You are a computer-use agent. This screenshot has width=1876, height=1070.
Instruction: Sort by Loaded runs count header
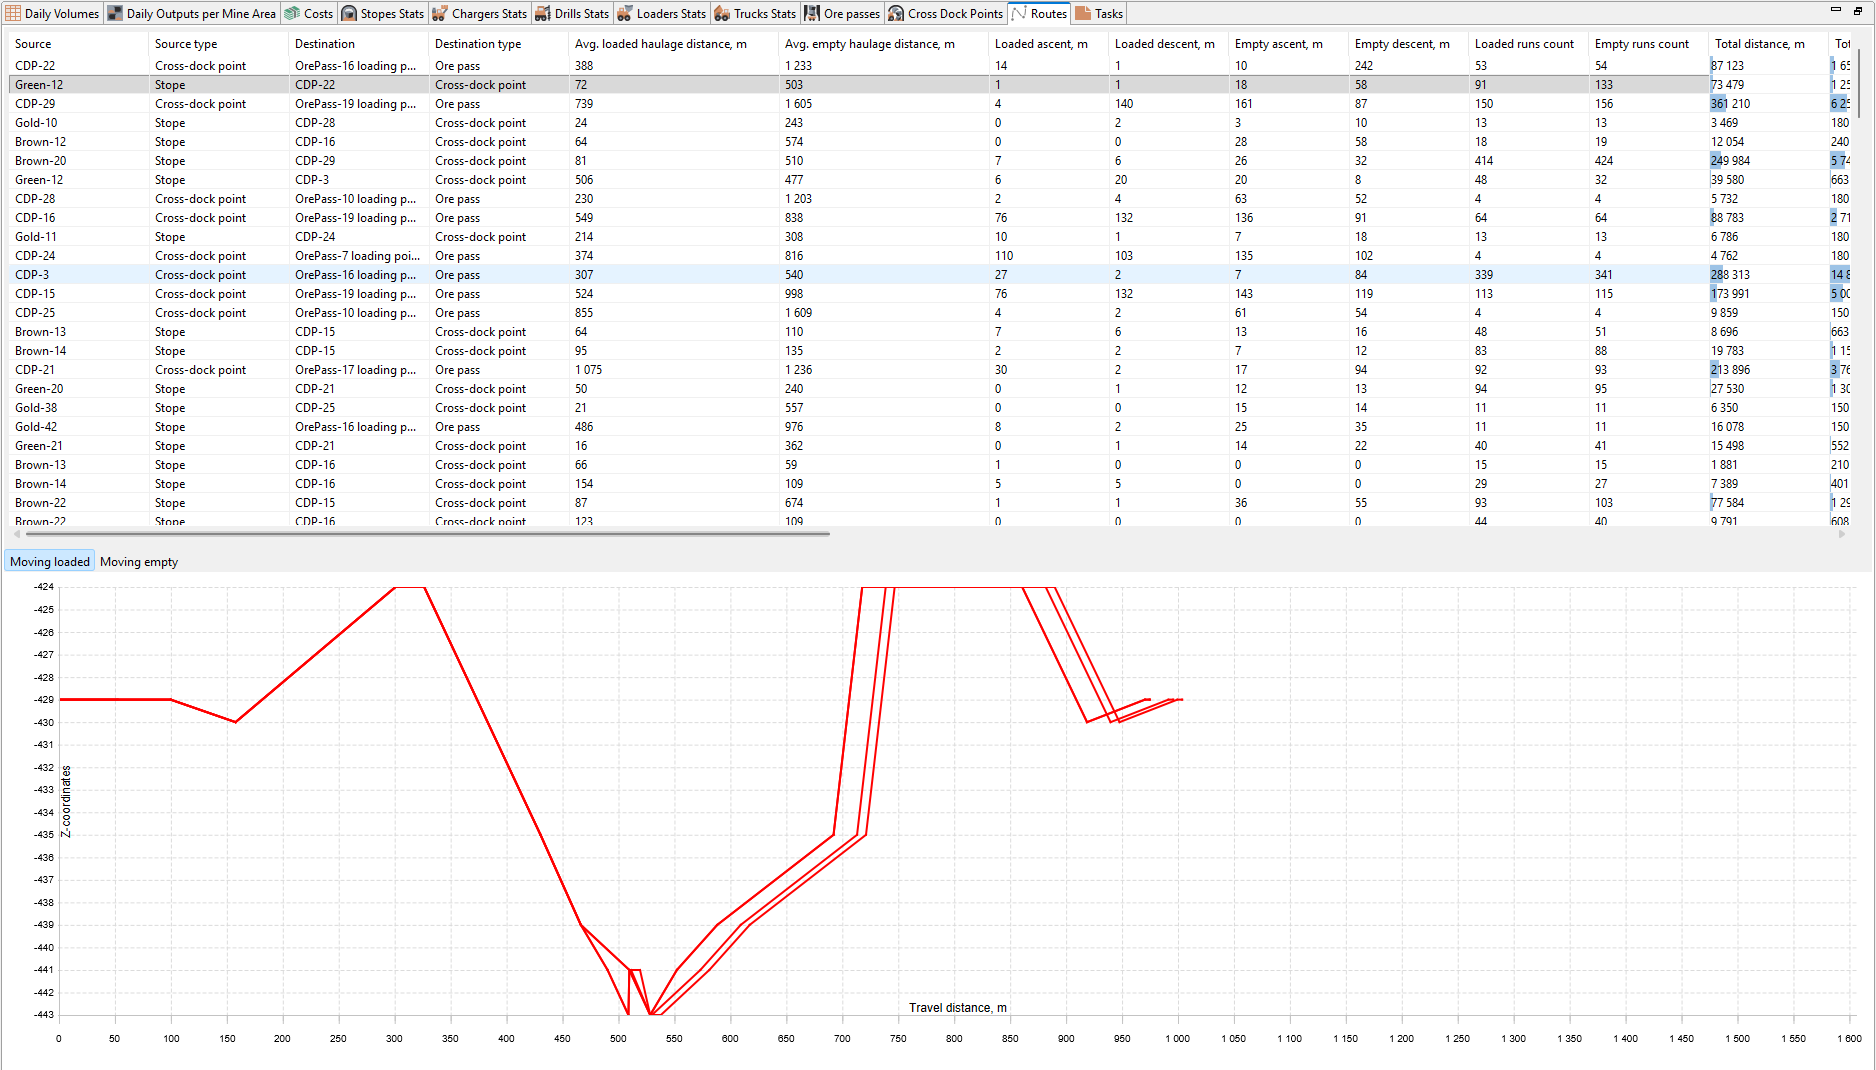(x=1528, y=44)
